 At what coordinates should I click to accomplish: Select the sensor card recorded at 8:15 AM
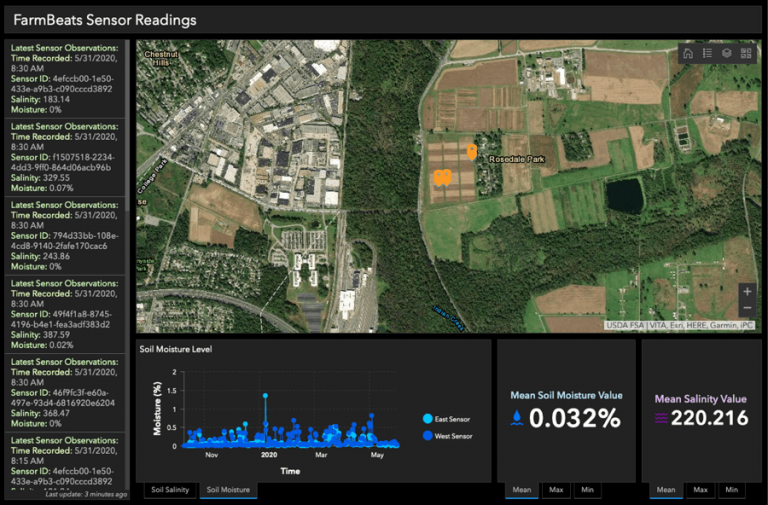coord(65,460)
